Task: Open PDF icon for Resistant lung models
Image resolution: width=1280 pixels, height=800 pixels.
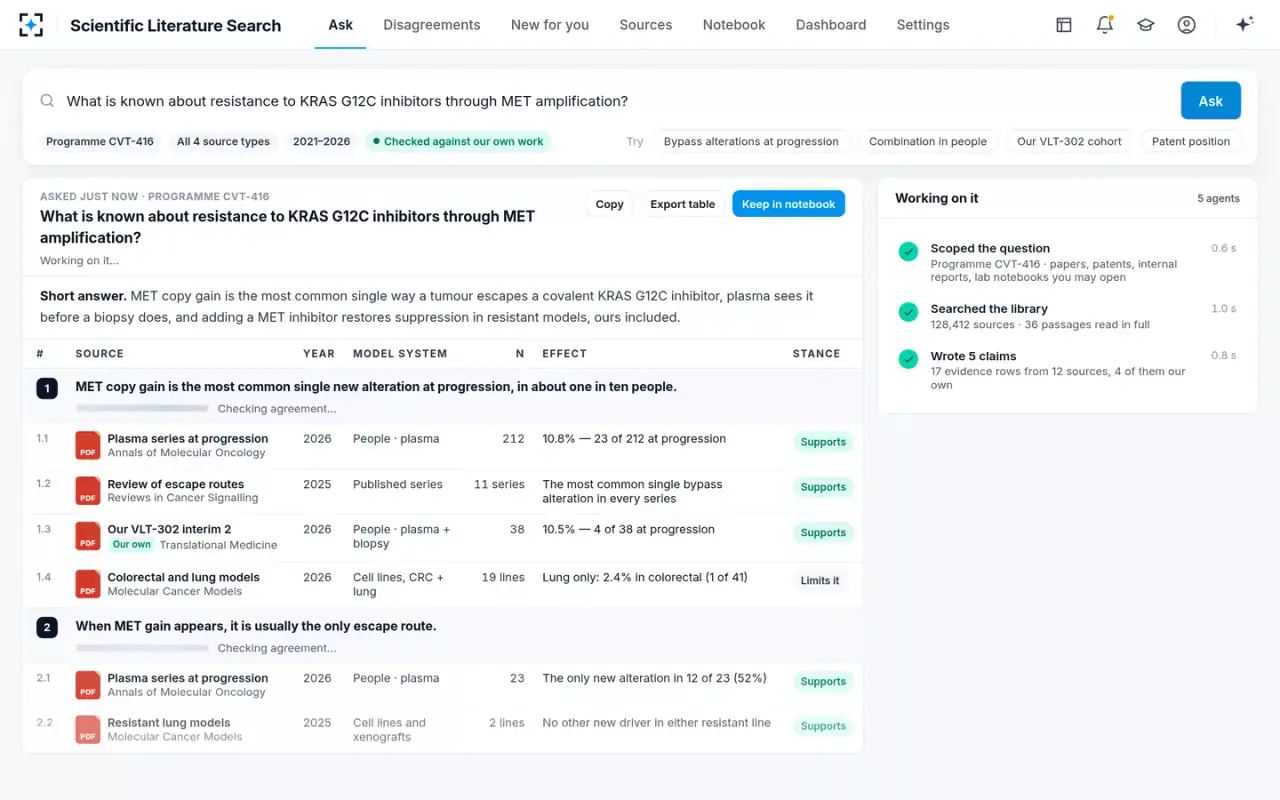Action: (88, 730)
